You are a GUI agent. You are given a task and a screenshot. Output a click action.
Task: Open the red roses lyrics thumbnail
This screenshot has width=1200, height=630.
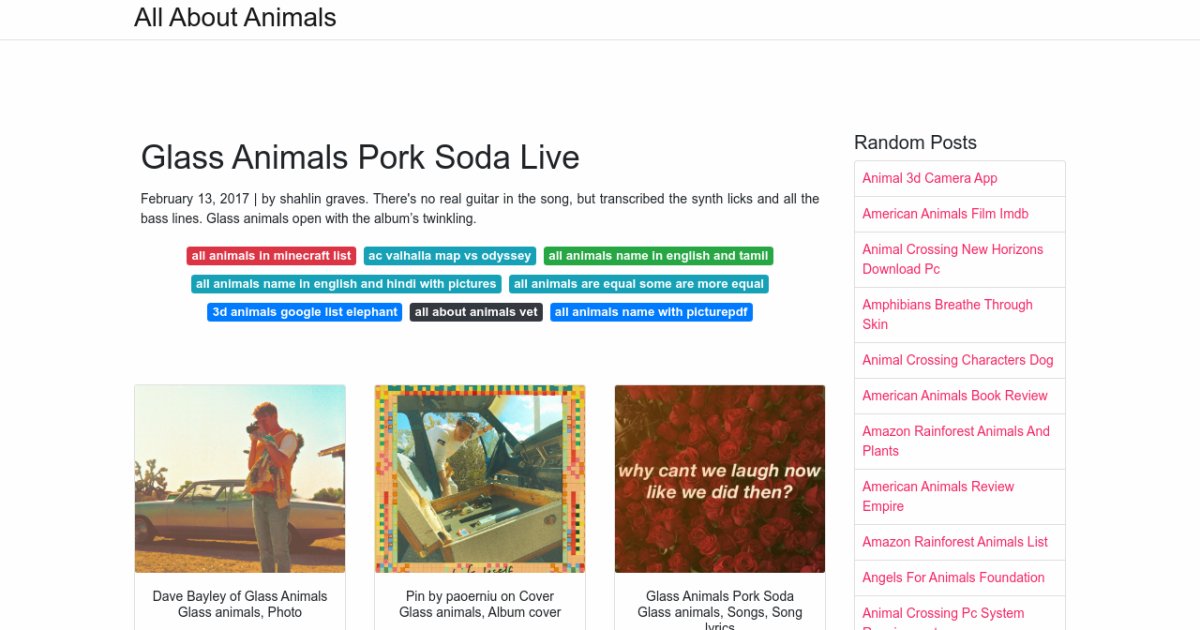720,478
